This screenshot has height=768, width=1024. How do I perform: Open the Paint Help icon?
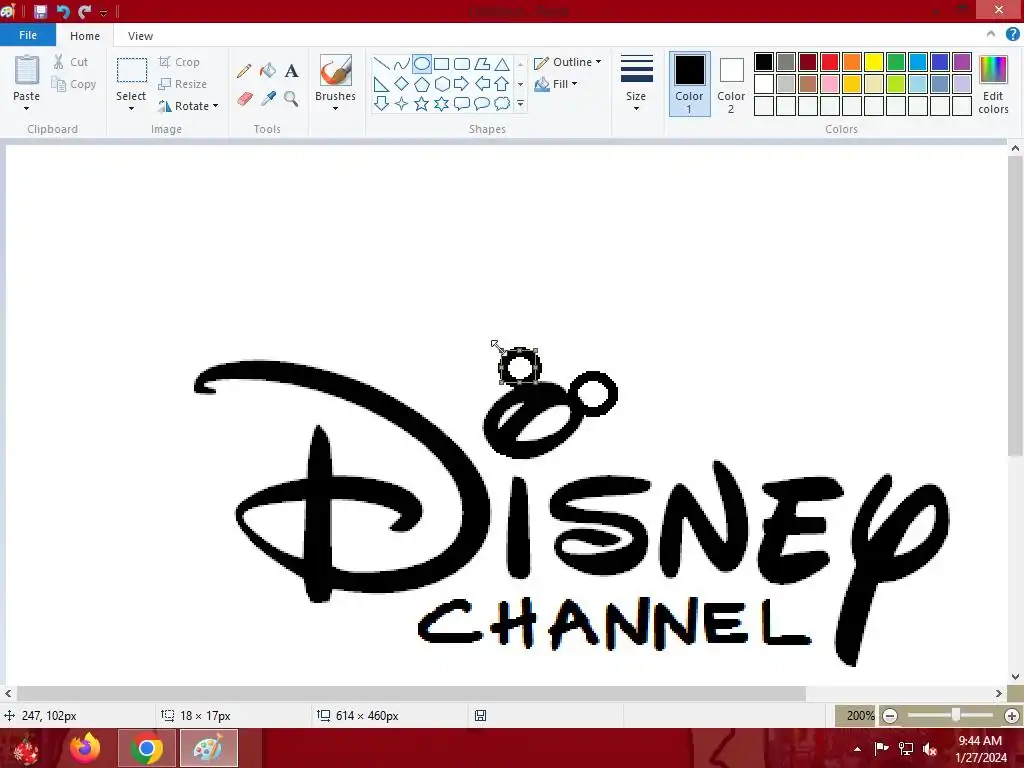click(x=1012, y=35)
